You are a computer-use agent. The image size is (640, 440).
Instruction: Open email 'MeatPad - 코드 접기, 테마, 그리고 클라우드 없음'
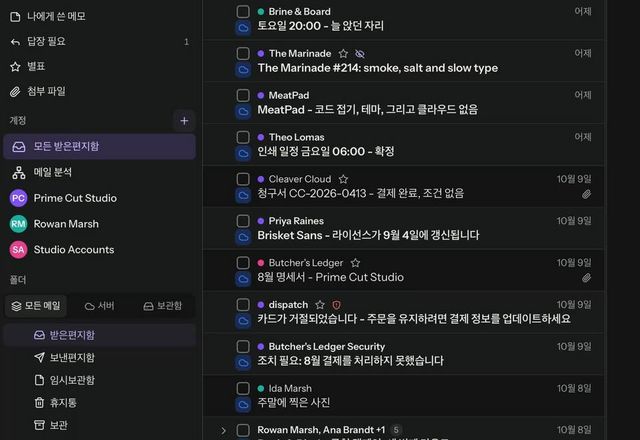tap(367, 110)
